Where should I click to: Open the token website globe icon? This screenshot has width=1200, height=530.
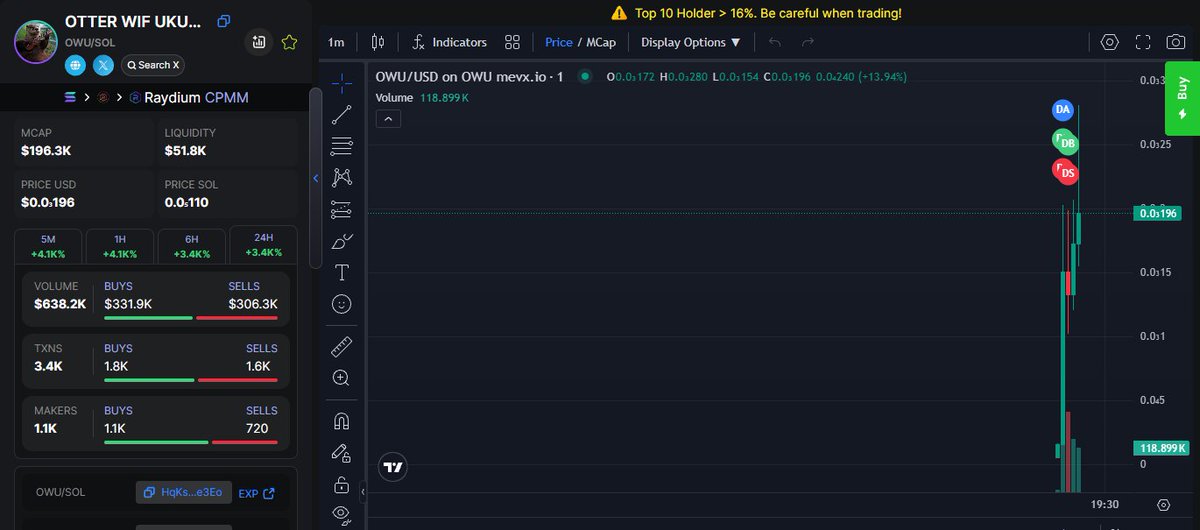click(x=76, y=65)
